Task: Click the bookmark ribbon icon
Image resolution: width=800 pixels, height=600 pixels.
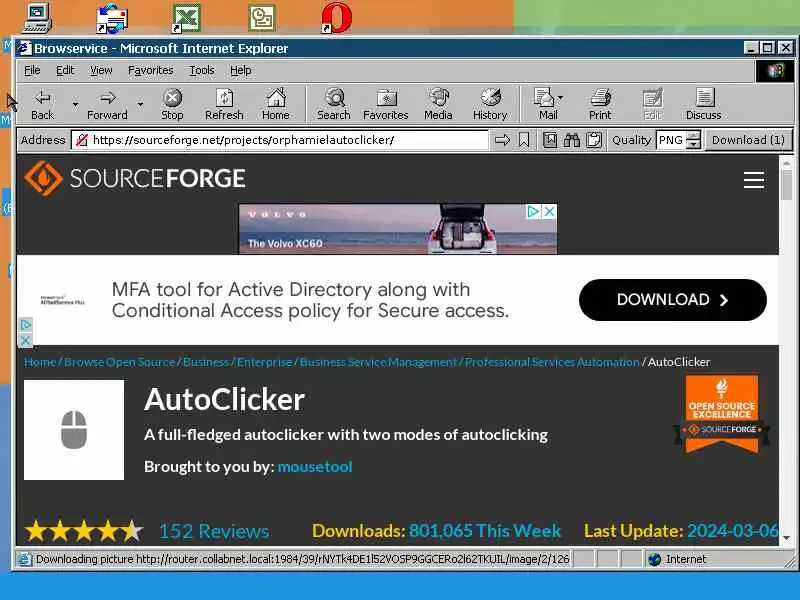Action: pyautogui.click(x=524, y=140)
